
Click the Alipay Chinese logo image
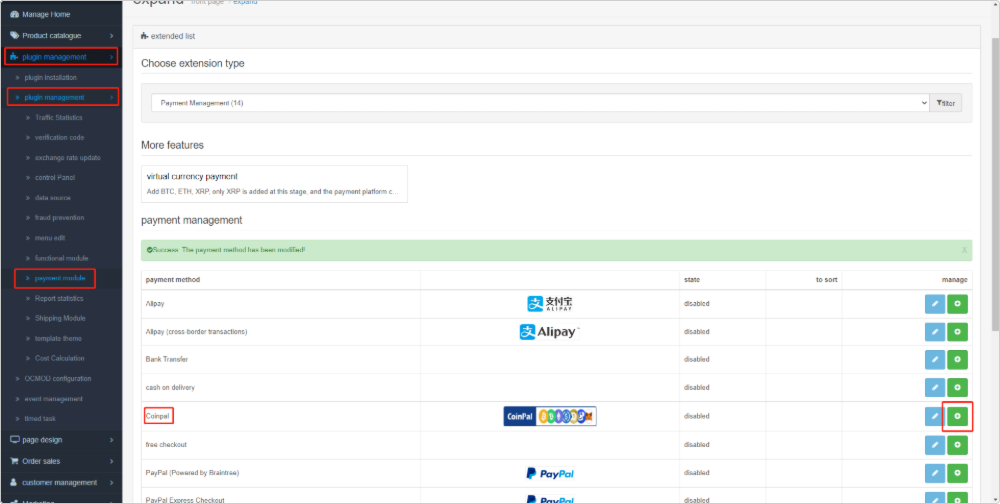550,304
